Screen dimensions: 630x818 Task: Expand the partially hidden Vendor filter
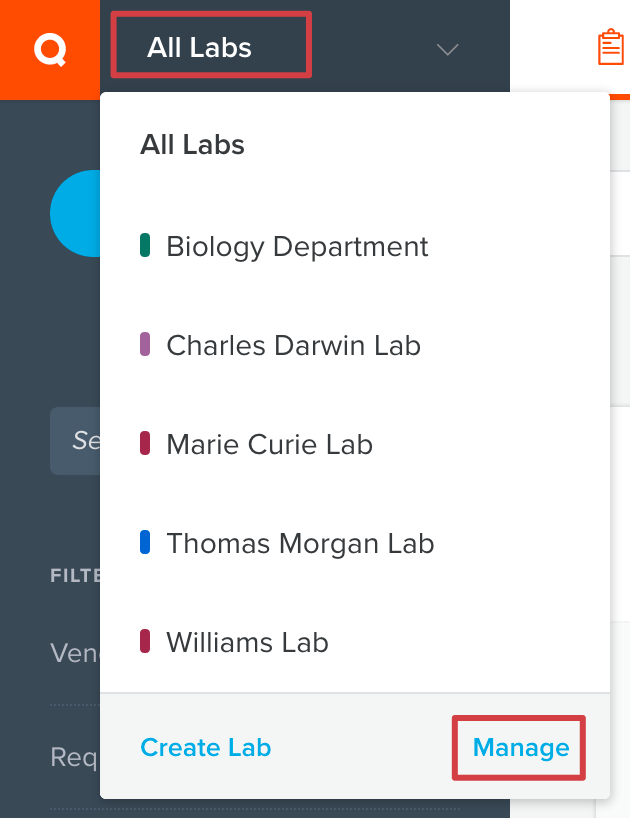point(75,653)
